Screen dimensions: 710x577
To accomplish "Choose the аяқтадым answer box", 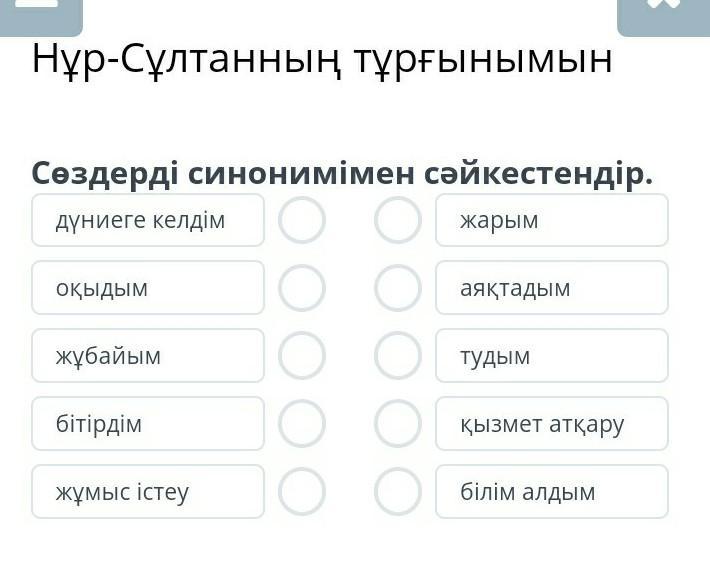I will [552, 288].
